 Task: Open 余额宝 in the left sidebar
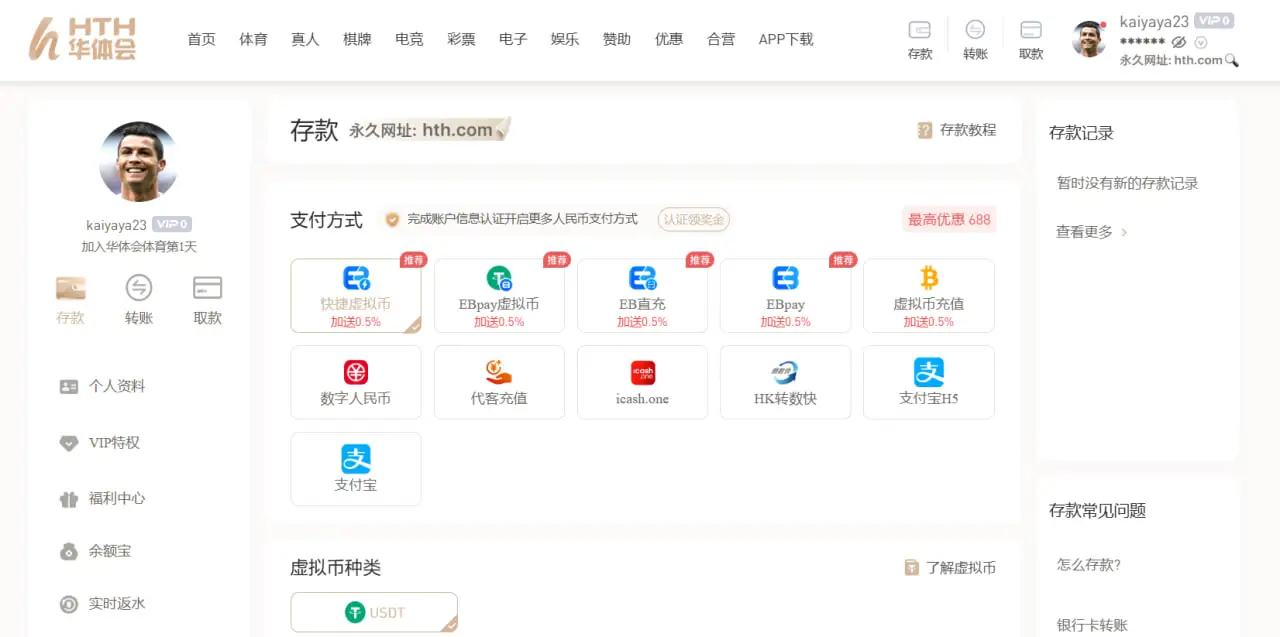(x=110, y=551)
